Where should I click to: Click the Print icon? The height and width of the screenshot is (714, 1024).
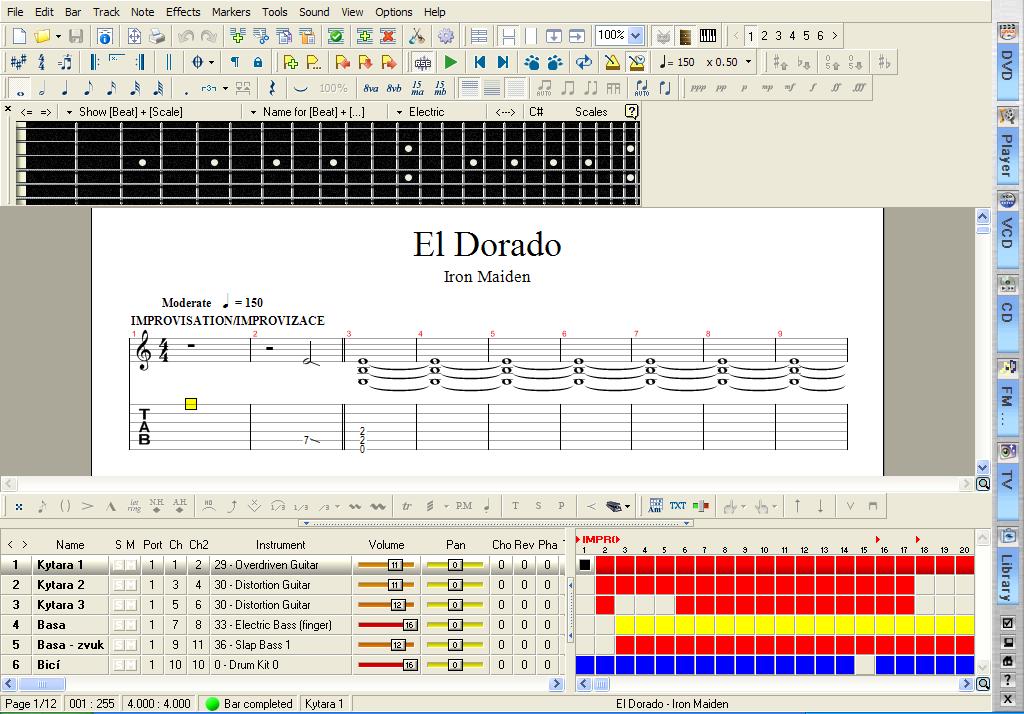(x=157, y=36)
